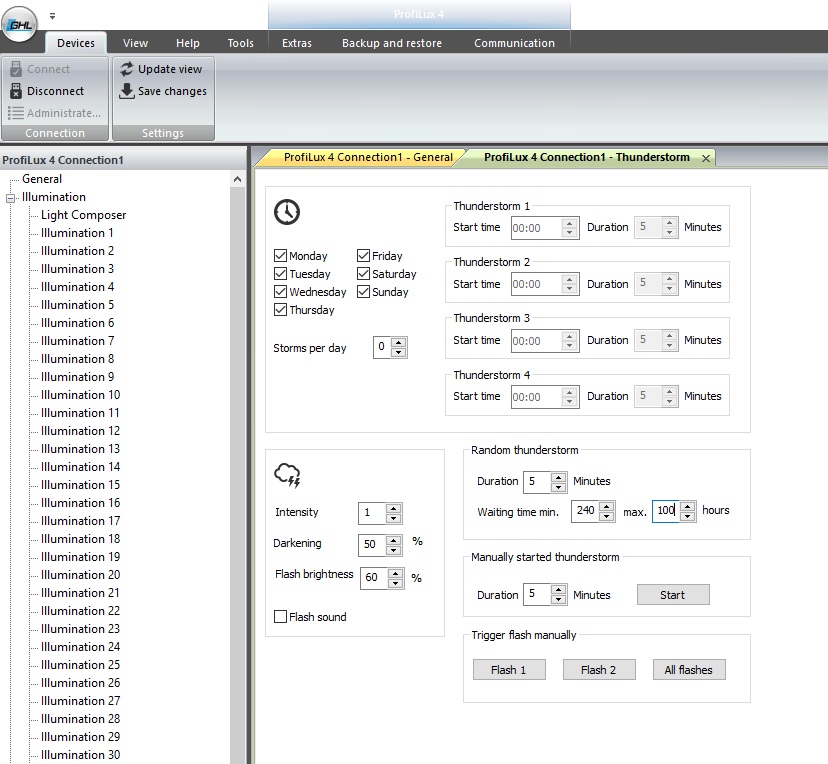Open the Communication ribbon tab
This screenshot has height=764, width=828.
coord(514,43)
